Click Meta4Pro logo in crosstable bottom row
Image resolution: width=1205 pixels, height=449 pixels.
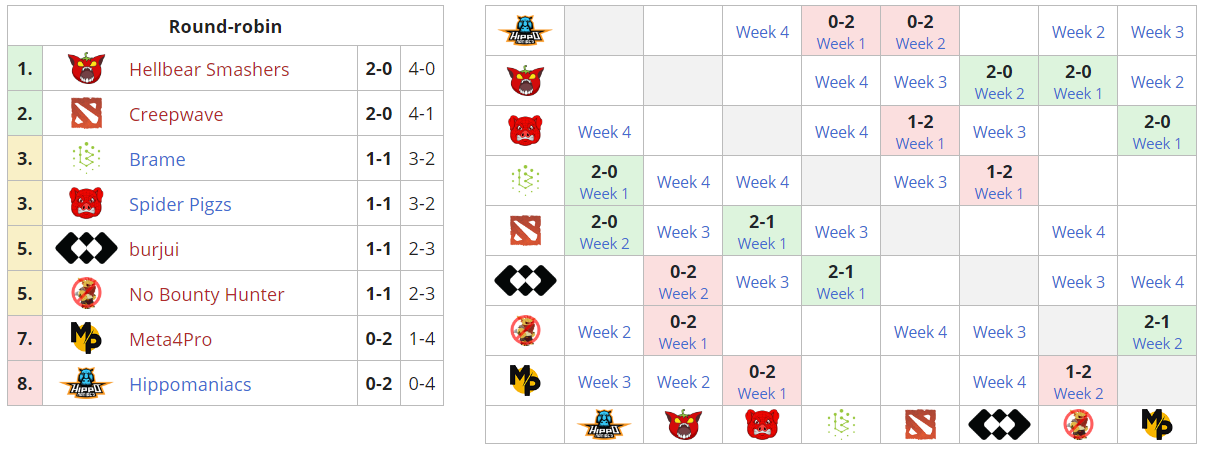point(1157,424)
